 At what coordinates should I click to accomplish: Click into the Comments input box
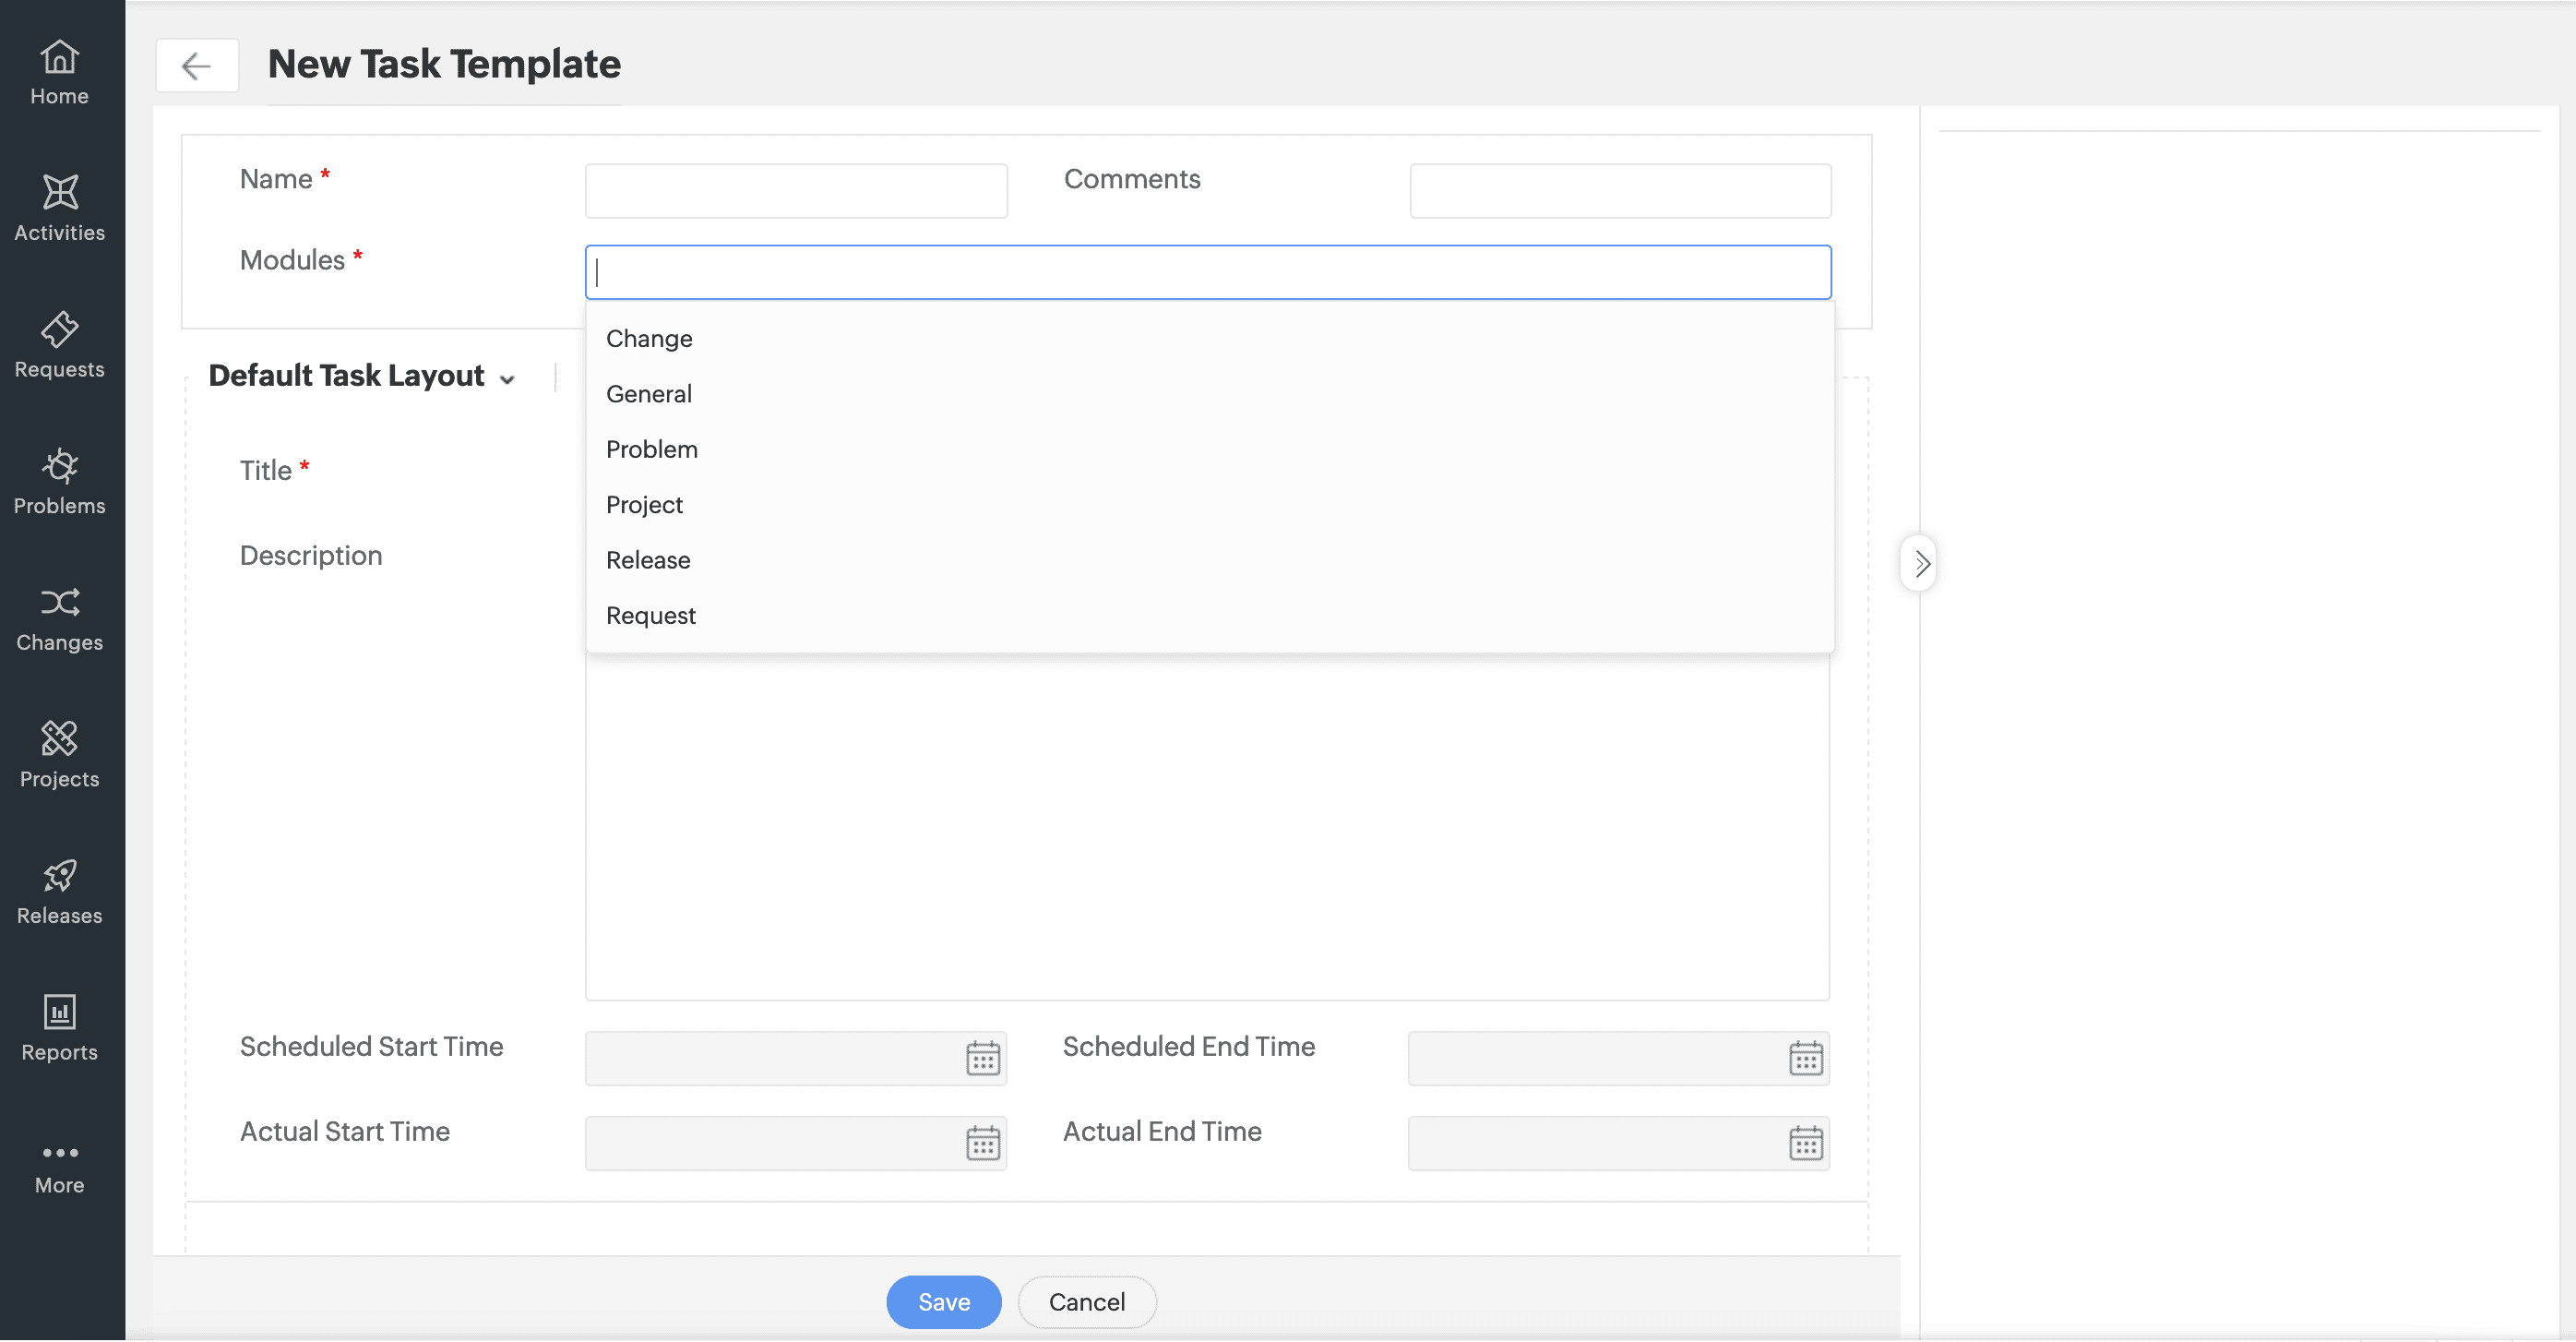coord(1619,191)
